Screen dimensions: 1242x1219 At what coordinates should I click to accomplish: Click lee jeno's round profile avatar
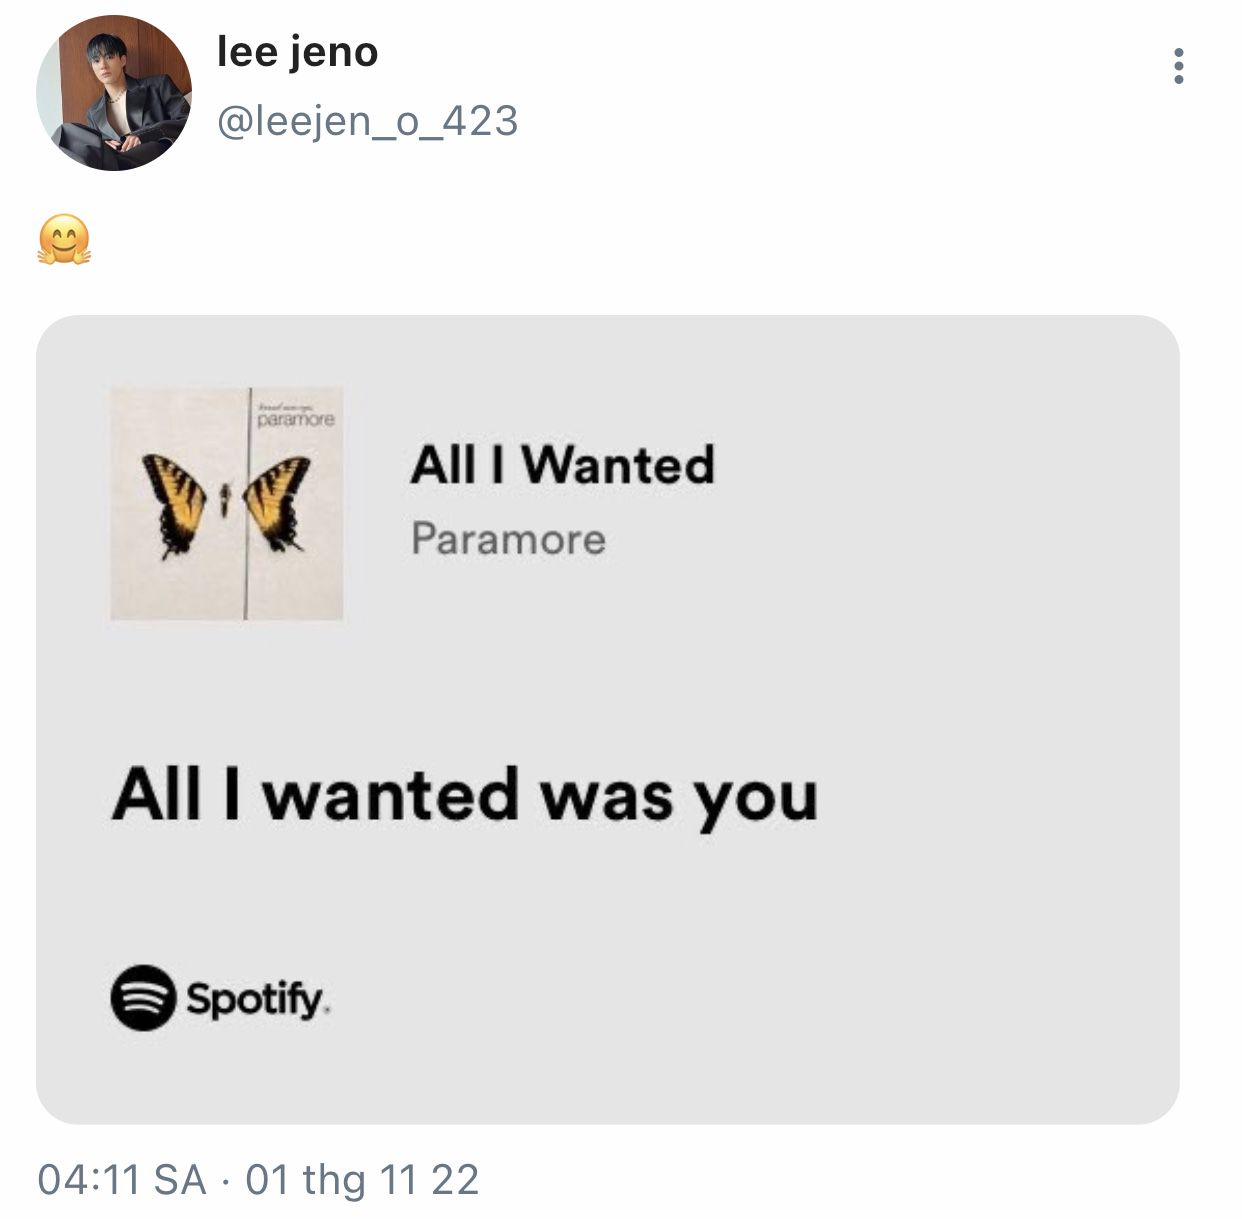pos(113,93)
